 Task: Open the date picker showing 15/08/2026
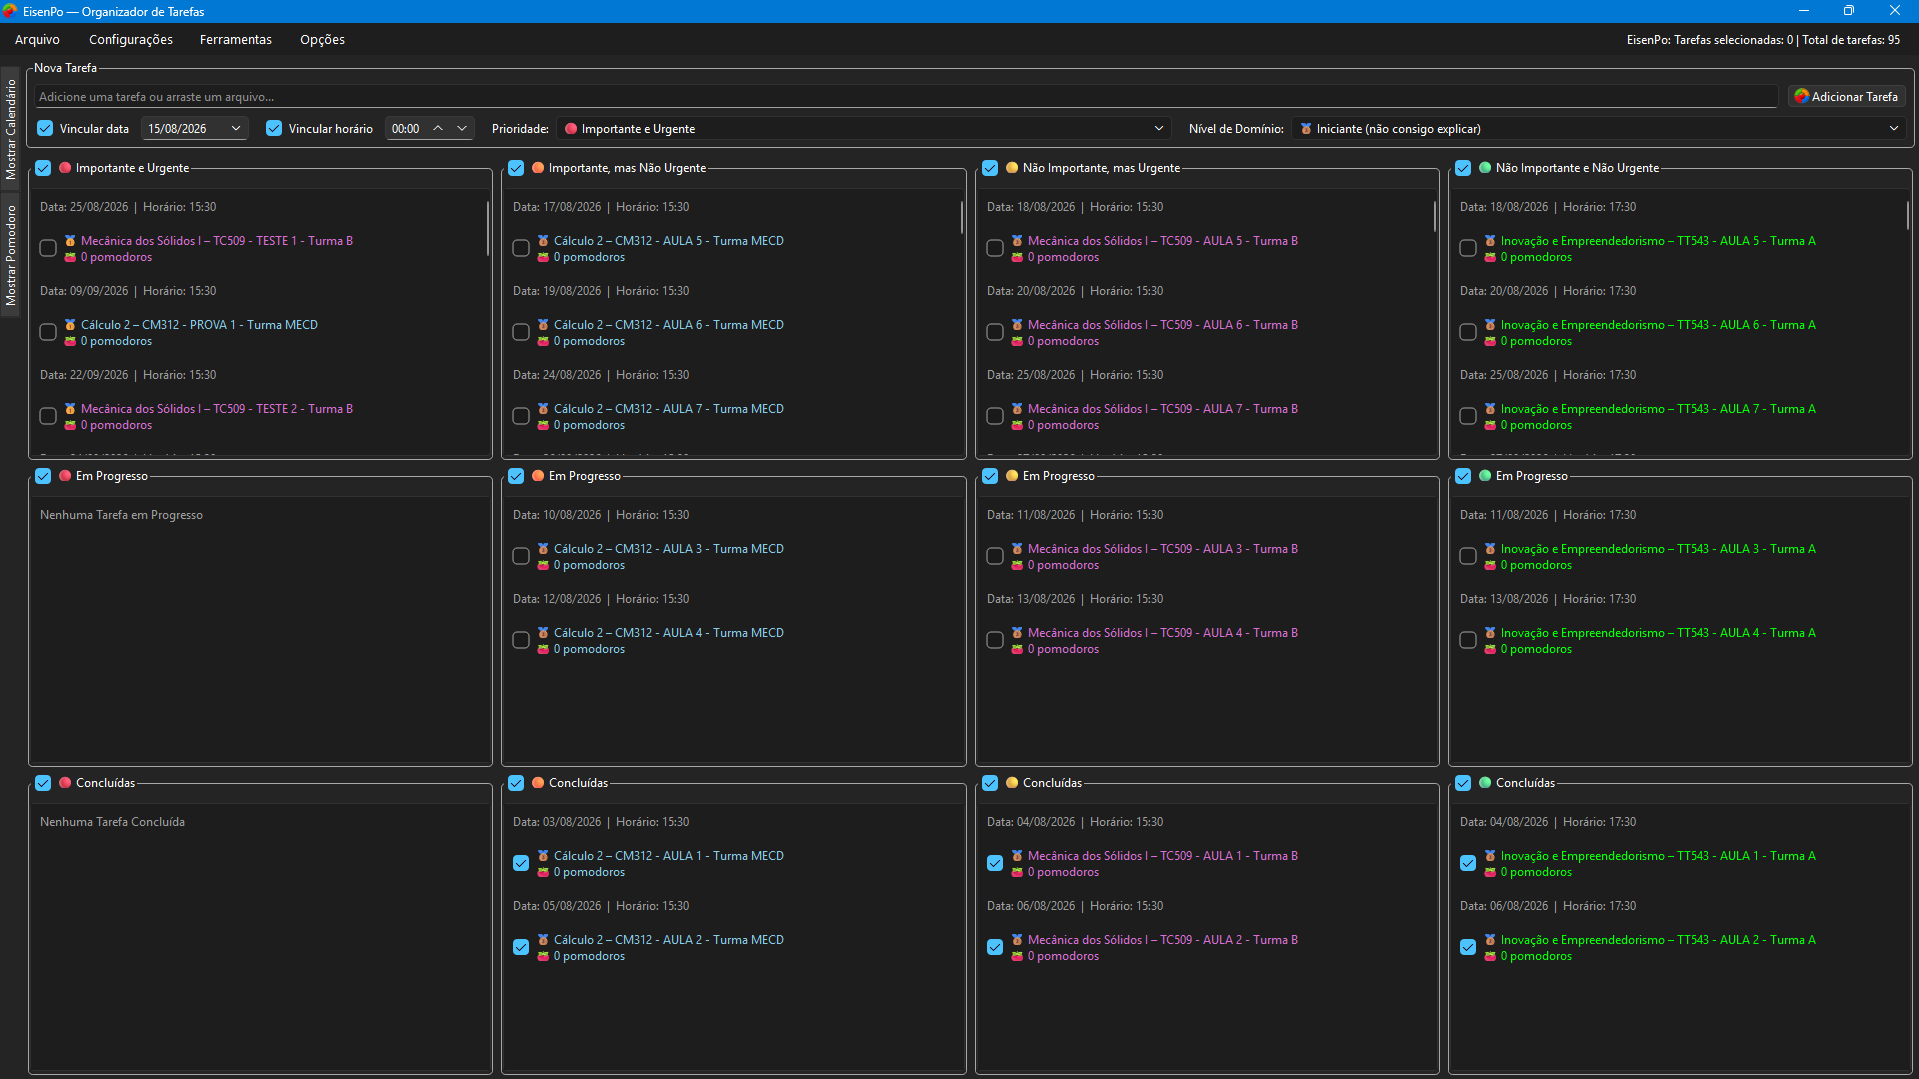click(x=194, y=129)
